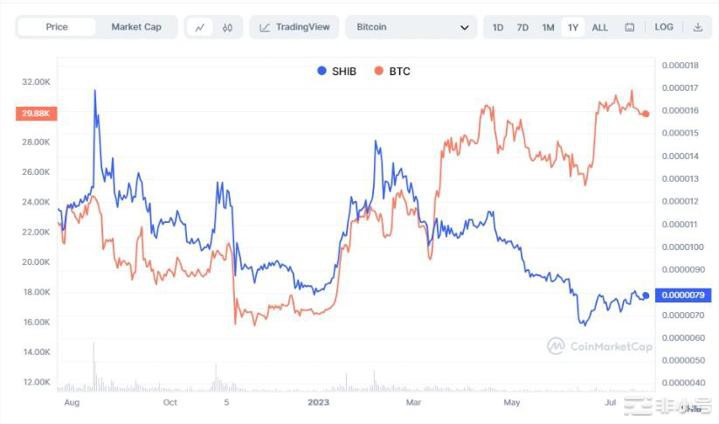719x424 pixels.
Task: Switch to candlestick chart view
Action: tap(228, 27)
